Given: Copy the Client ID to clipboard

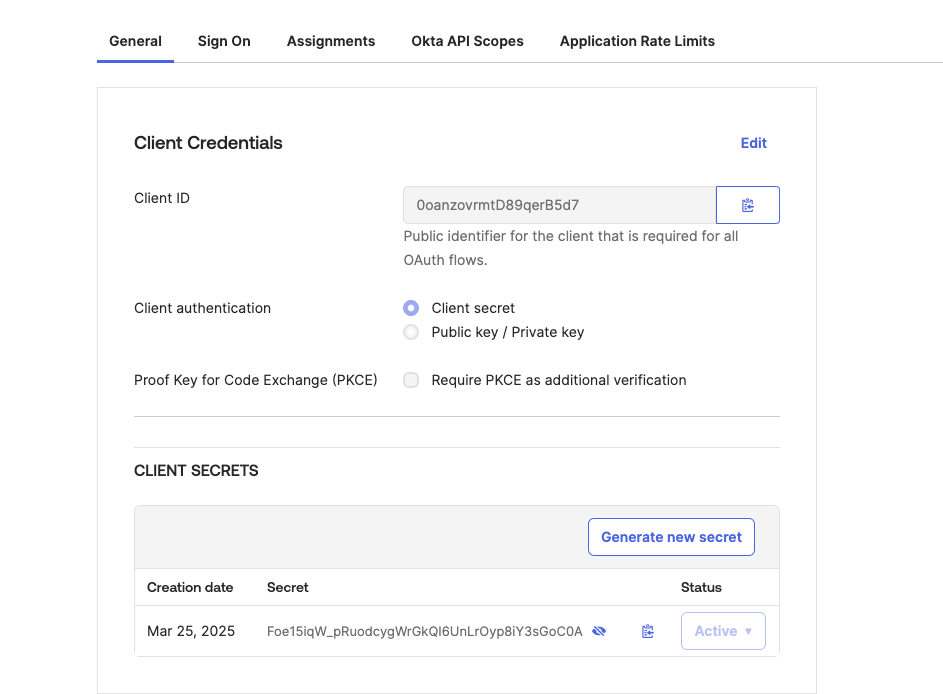Looking at the screenshot, I should click(747, 205).
